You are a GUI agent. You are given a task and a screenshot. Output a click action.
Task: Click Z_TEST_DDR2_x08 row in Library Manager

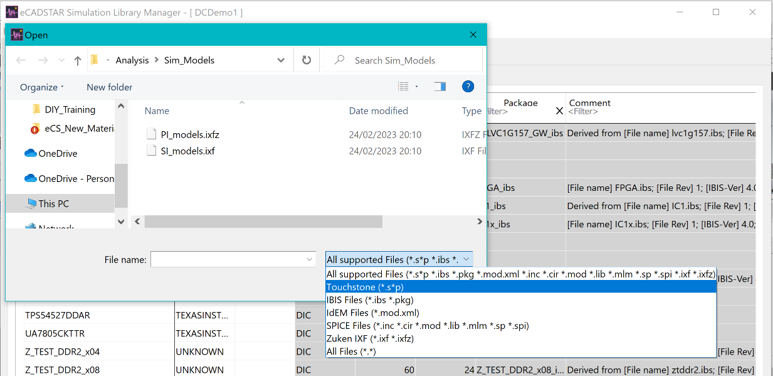(x=63, y=370)
